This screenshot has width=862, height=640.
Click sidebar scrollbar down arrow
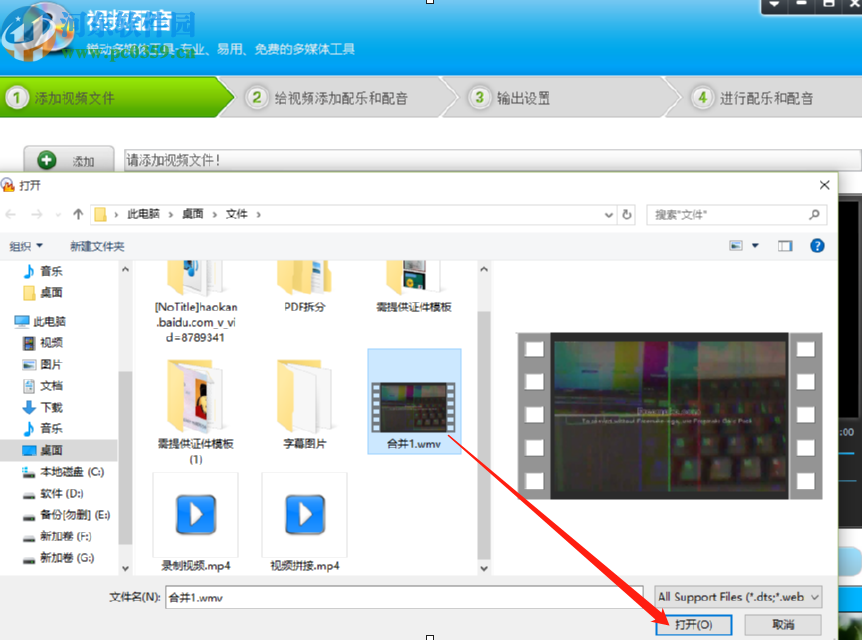(125, 569)
